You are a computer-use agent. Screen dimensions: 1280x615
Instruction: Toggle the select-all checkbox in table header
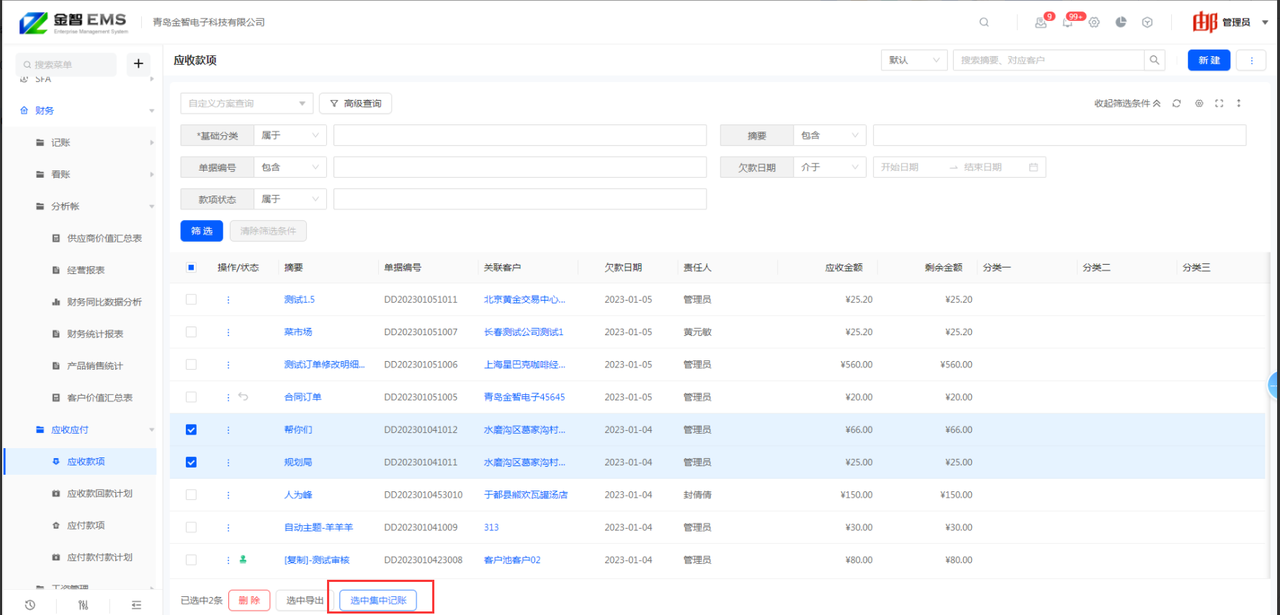[x=191, y=267]
